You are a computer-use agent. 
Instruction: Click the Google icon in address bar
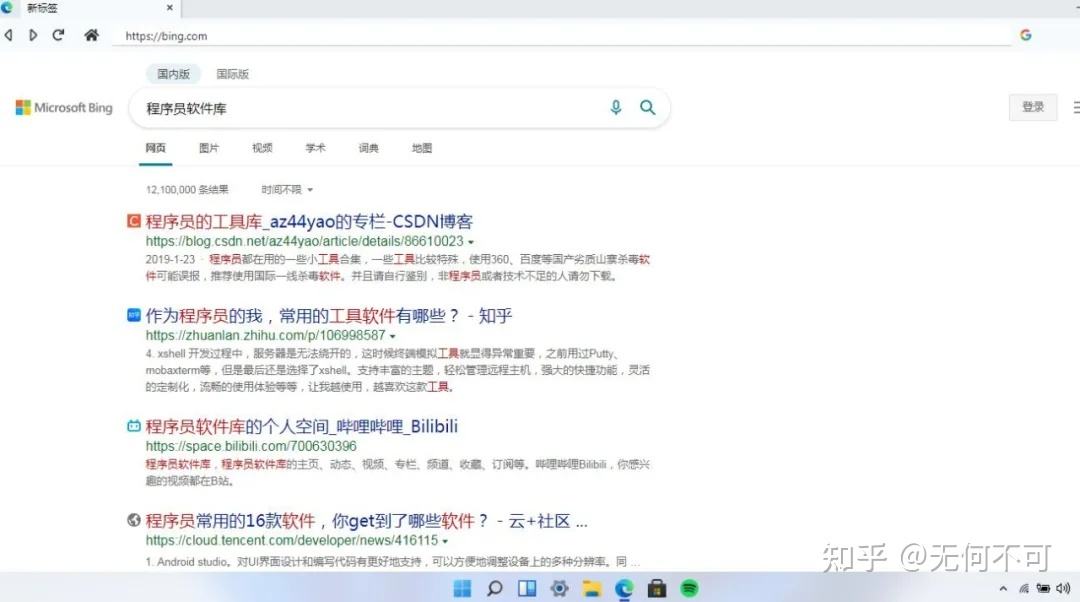pos(1026,35)
